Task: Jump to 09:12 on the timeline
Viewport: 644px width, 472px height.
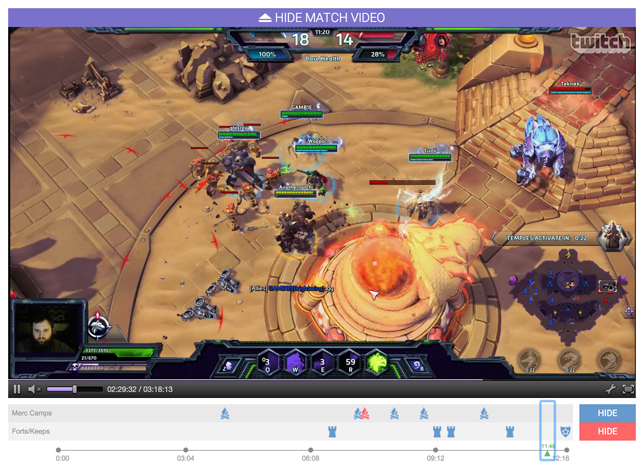Action: click(x=436, y=450)
